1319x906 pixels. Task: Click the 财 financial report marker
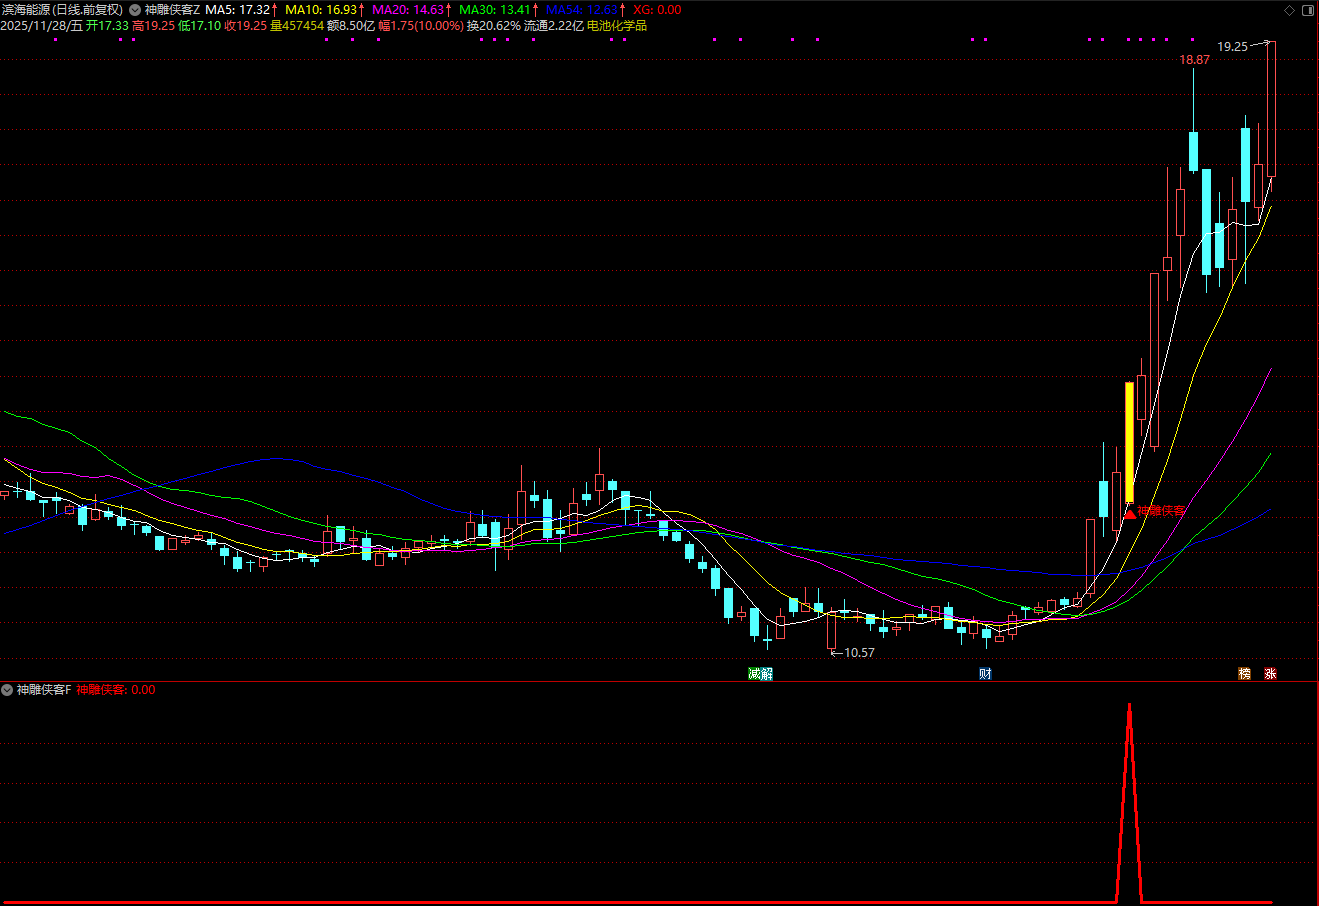pos(985,673)
